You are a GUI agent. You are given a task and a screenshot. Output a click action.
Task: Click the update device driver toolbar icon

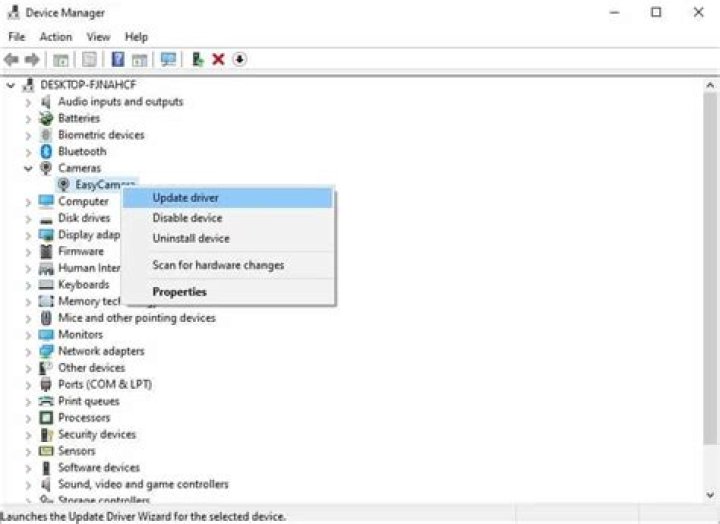click(x=198, y=60)
